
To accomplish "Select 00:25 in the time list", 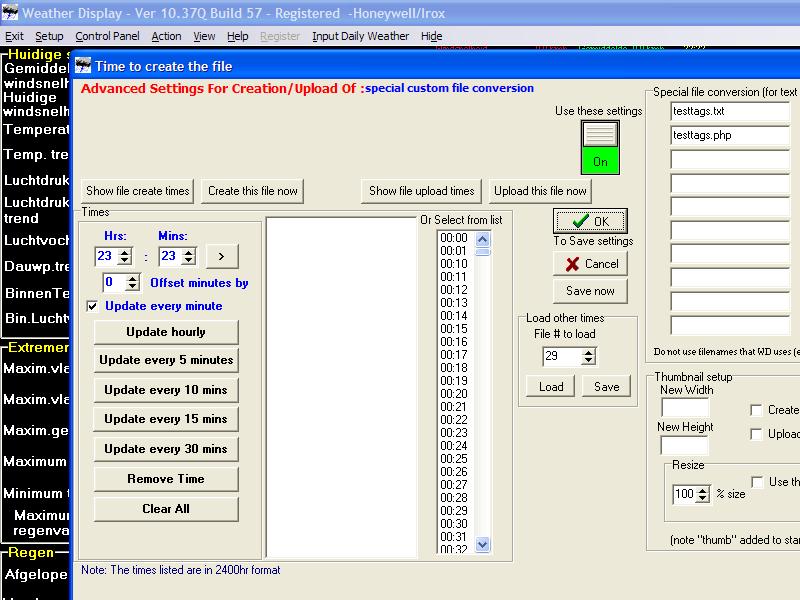I will click(454, 459).
